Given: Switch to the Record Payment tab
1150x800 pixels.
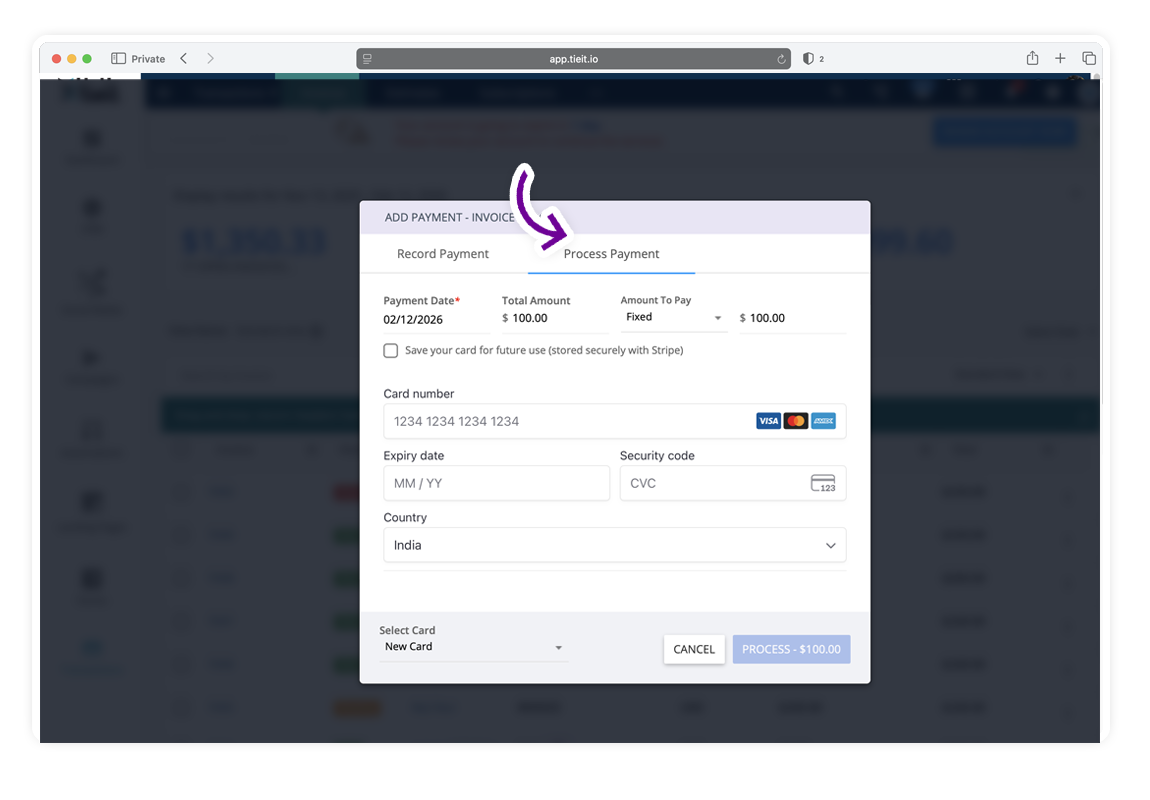Looking at the screenshot, I should click(442, 254).
